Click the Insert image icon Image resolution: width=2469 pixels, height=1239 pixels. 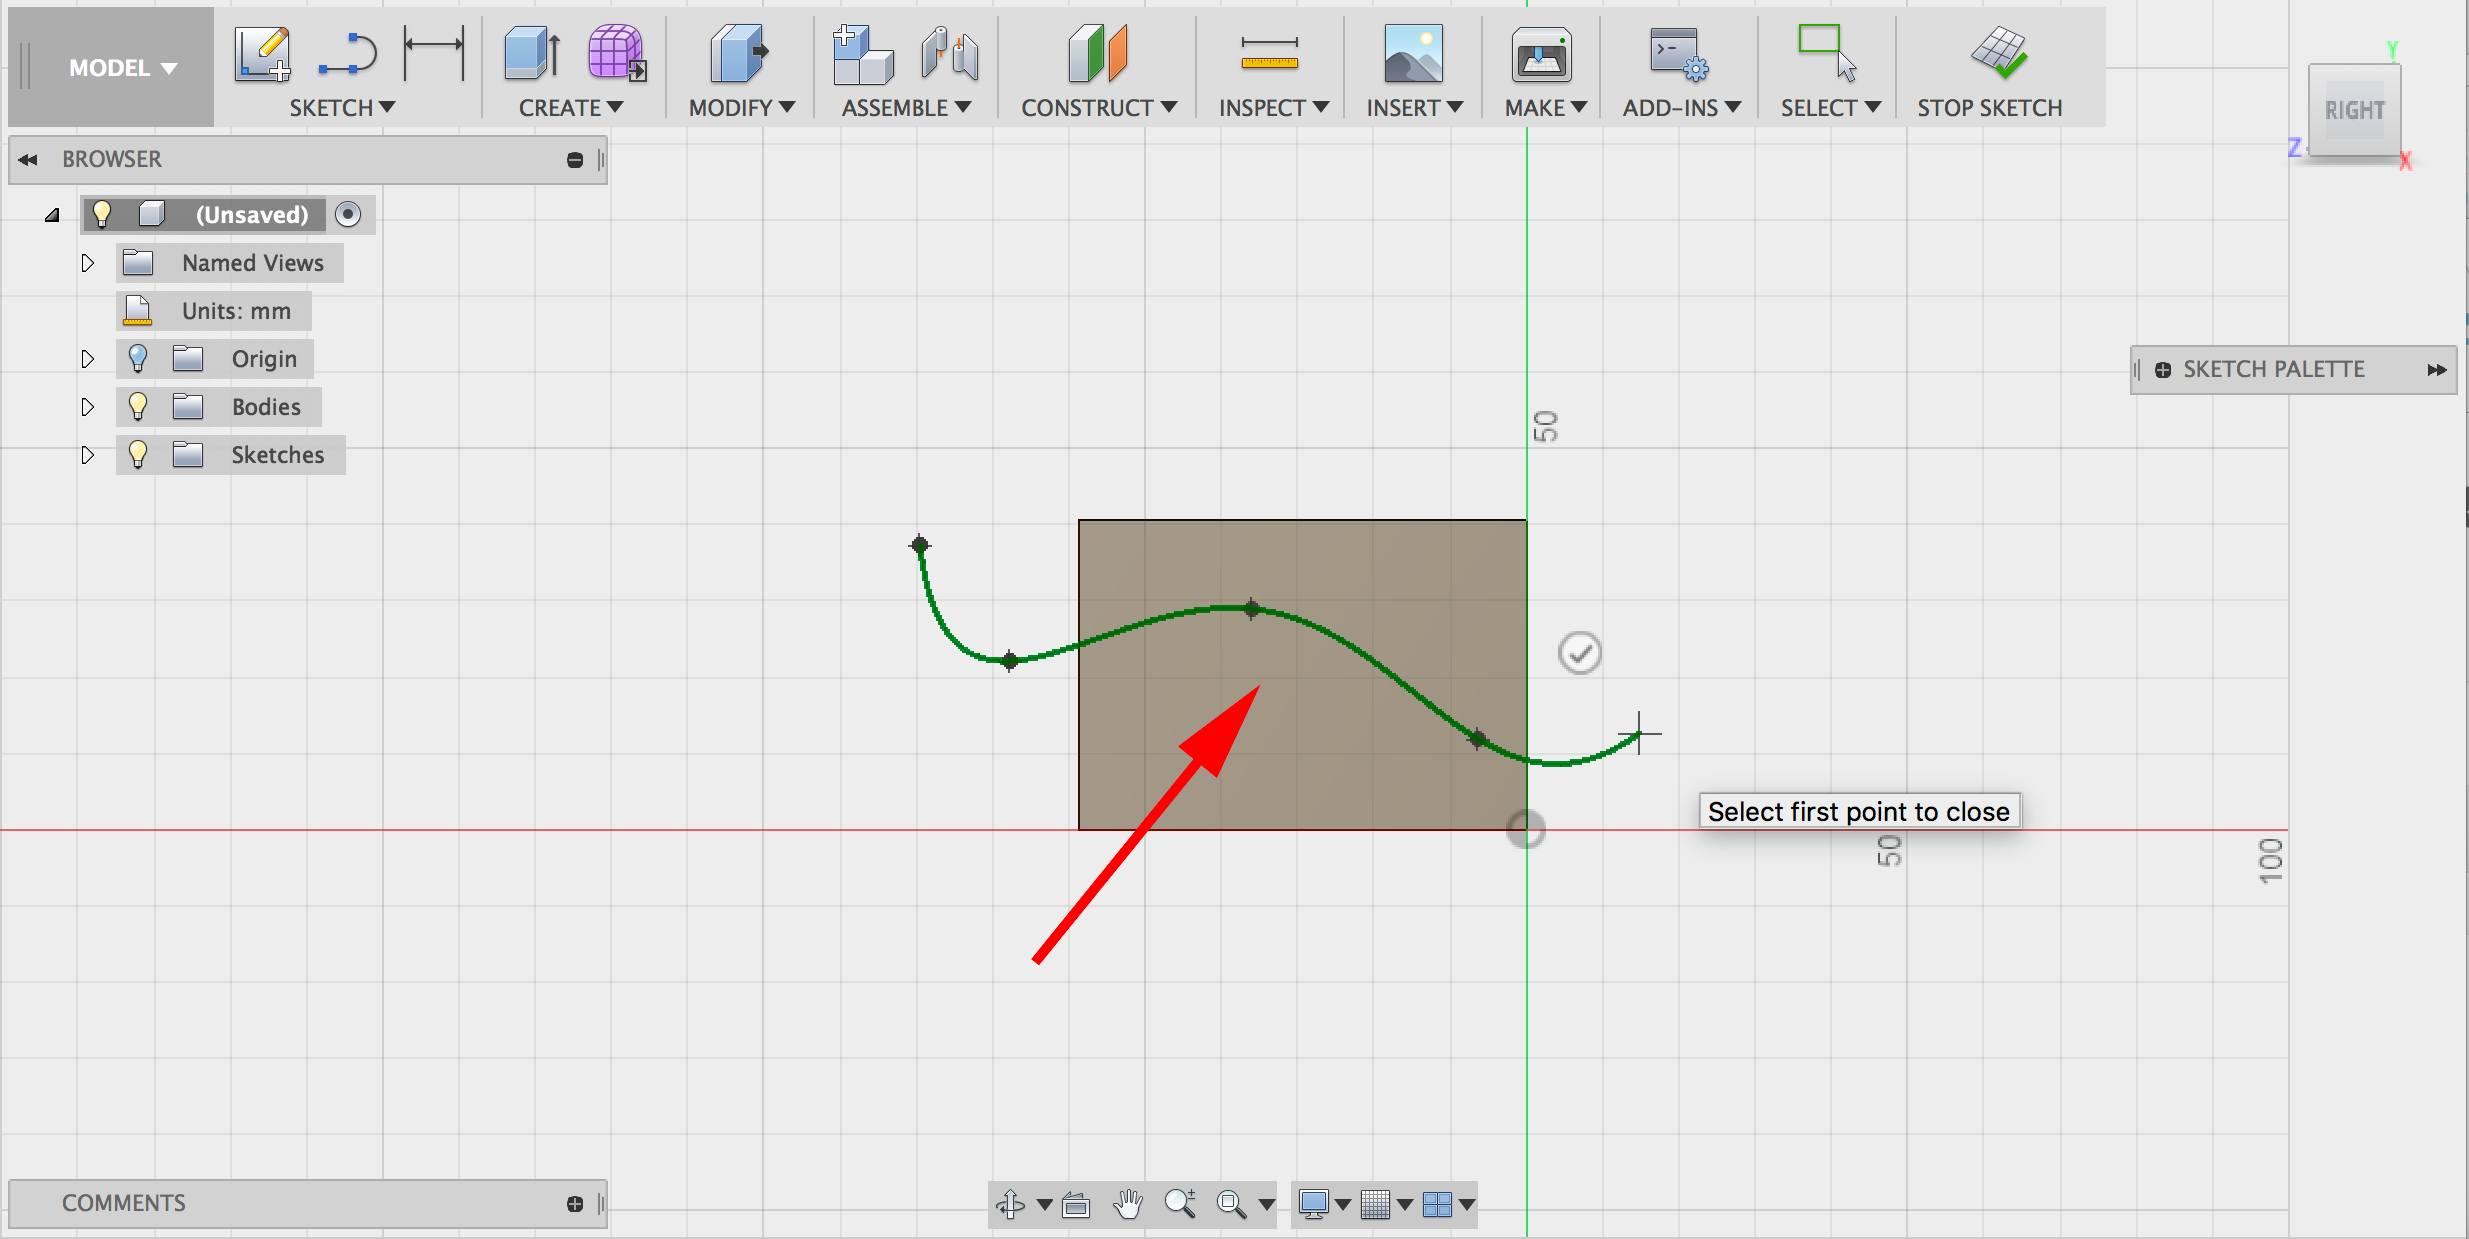pos(1413,54)
